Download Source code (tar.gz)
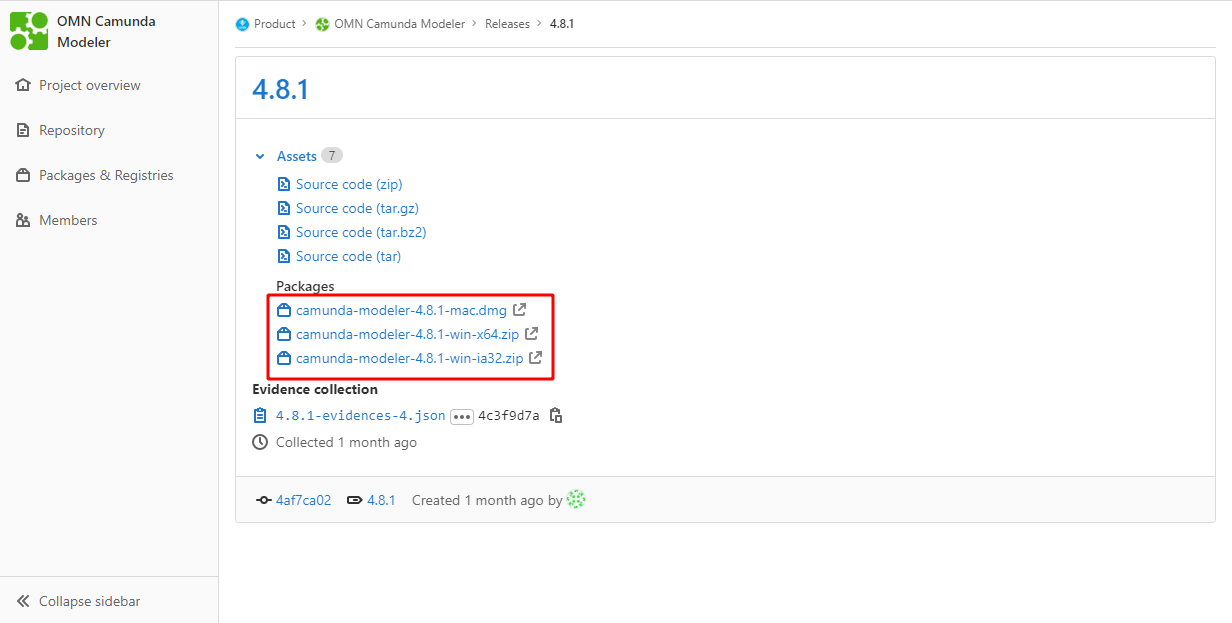This screenshot has height=623, width=1232. pyautogui.click(x=357, y=208)
